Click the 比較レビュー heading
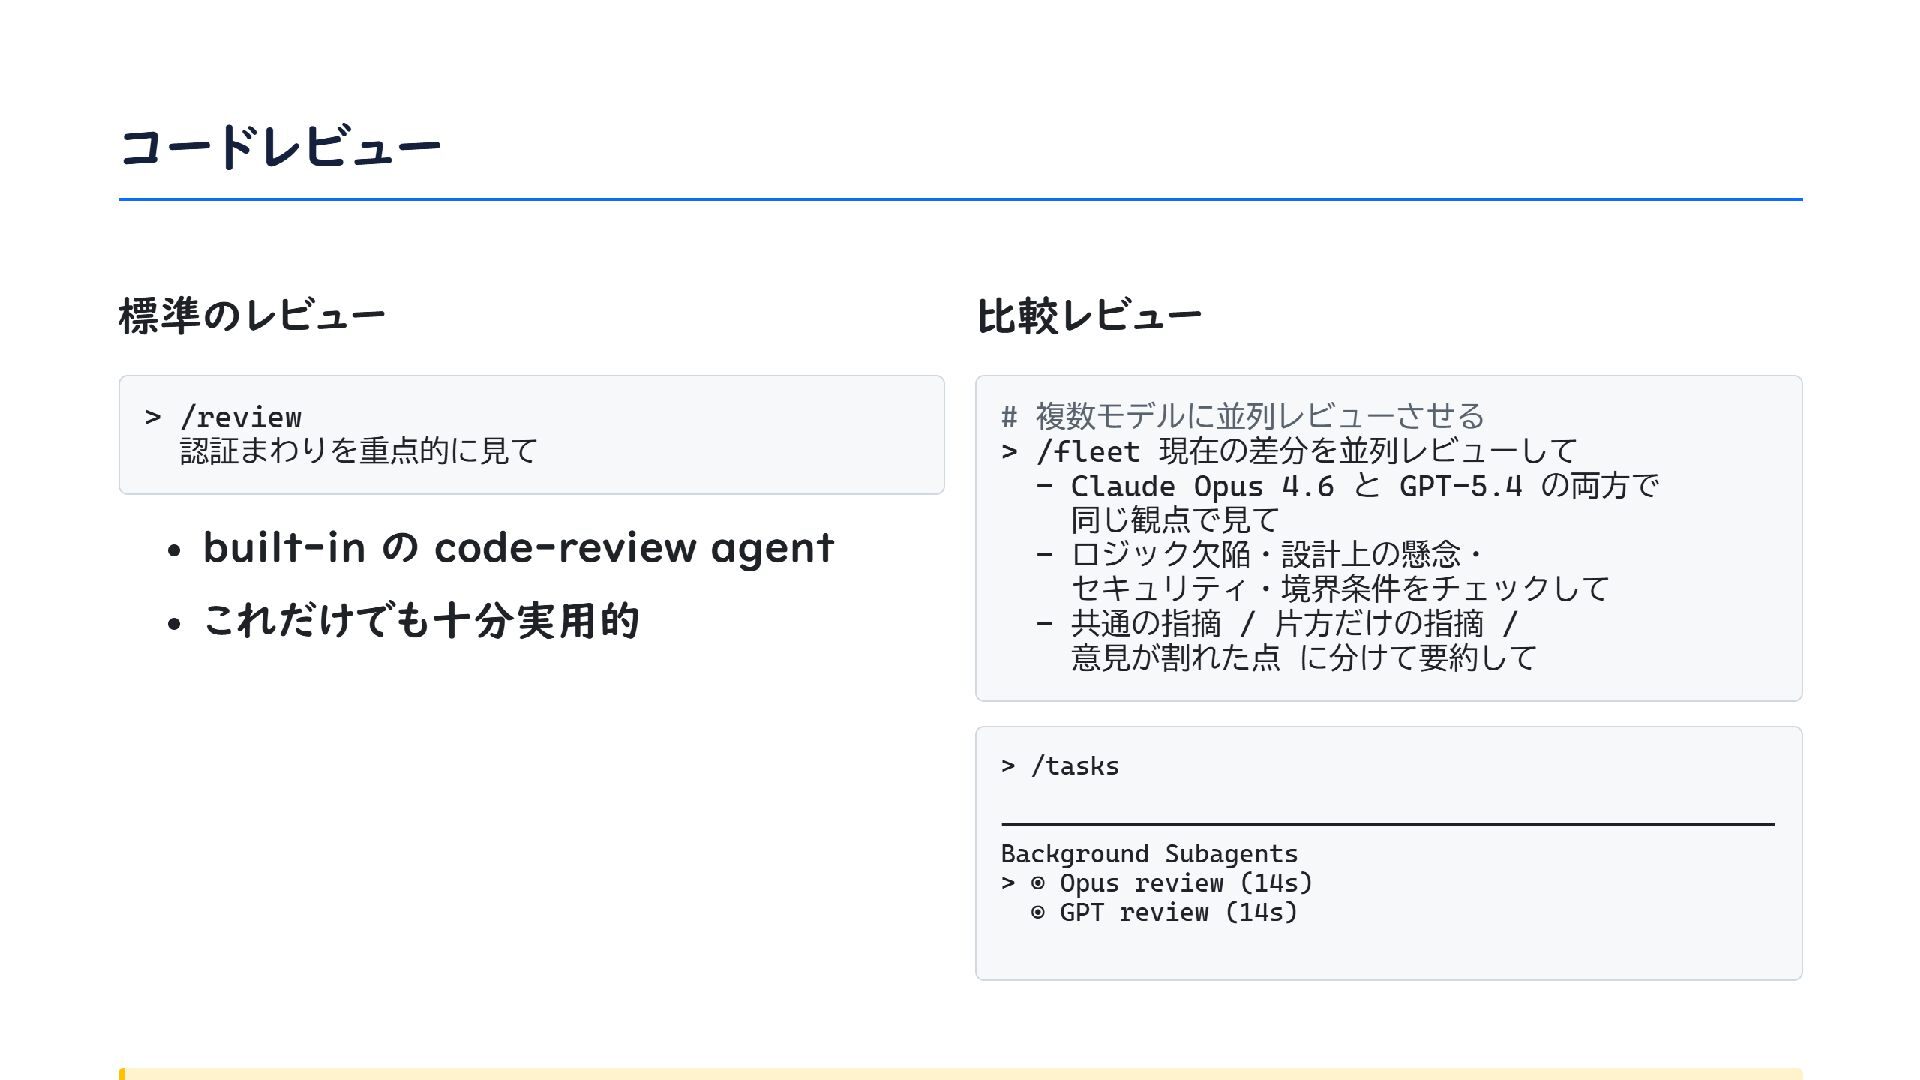The width and height of the screenshot is (1920, 1080). [1088, 316]
